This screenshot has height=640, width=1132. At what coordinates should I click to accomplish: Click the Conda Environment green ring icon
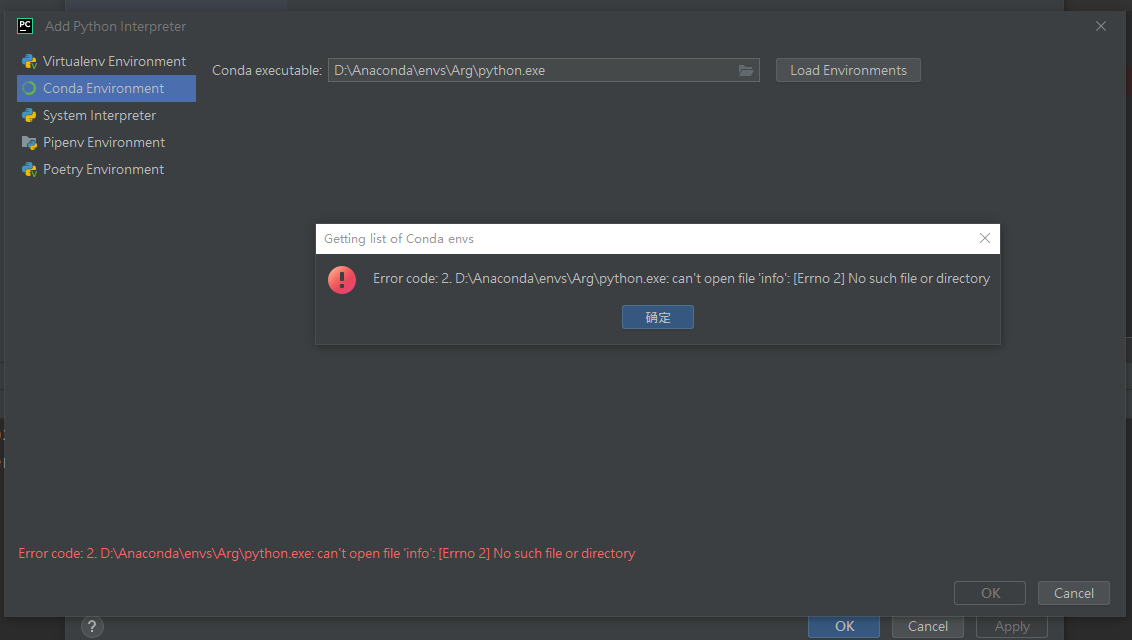pyautogui.click(x=29, y=88)
